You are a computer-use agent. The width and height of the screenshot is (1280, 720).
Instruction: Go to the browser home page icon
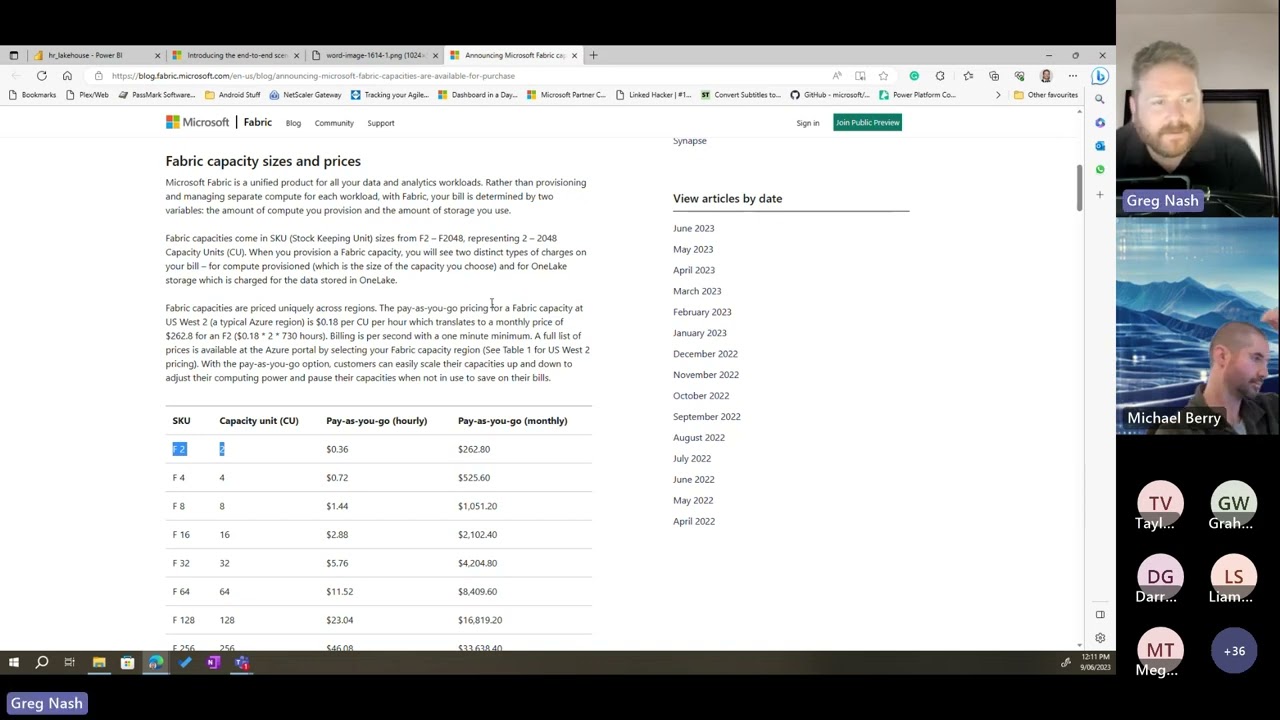(x=67, y=76)
